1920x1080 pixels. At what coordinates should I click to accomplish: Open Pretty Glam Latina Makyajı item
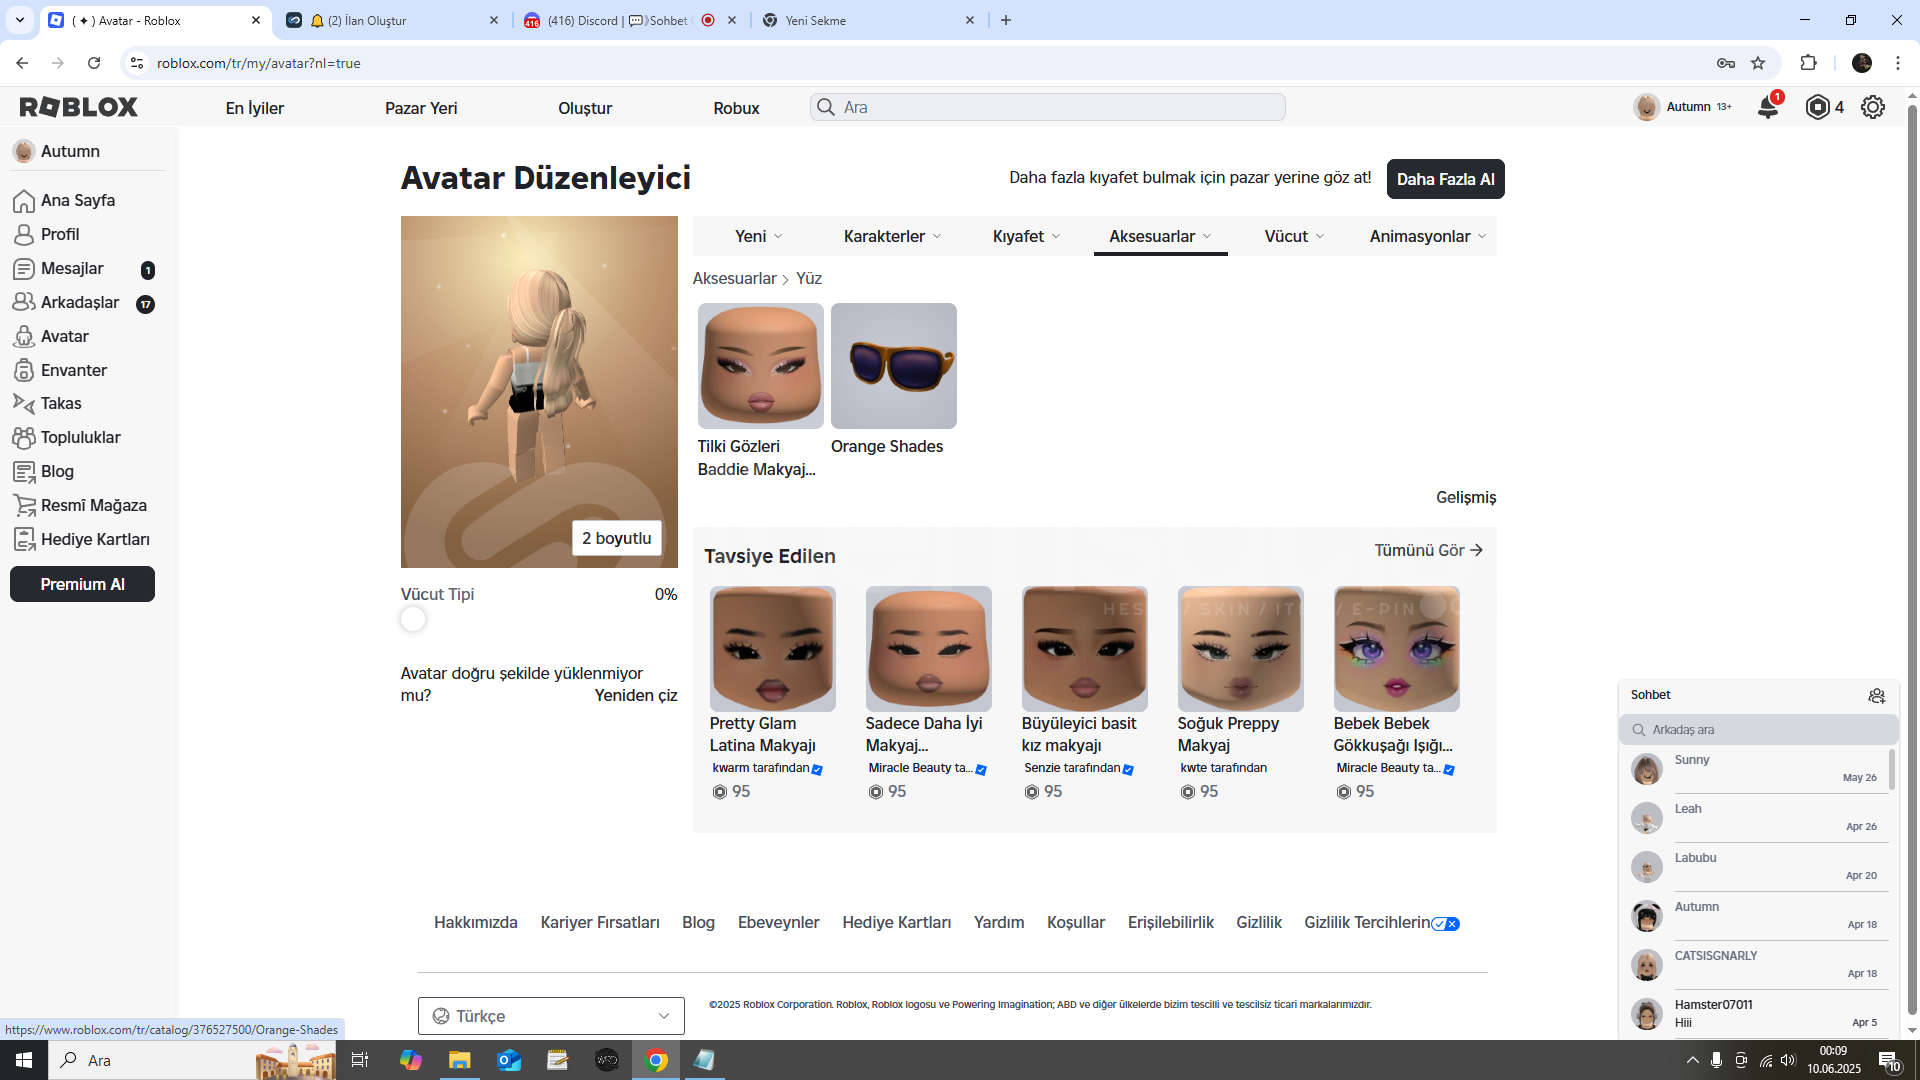pyautogui.click(x=772, y=649)
